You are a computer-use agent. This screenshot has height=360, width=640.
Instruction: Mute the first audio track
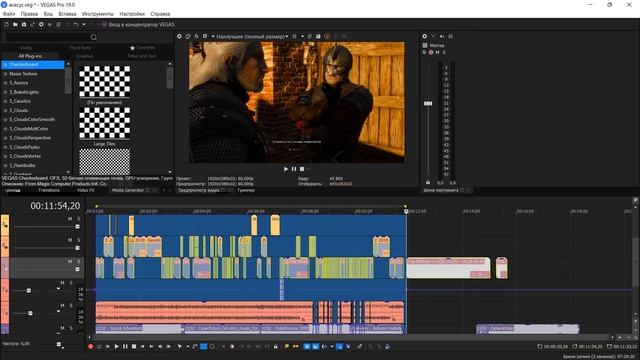point(62,282)
